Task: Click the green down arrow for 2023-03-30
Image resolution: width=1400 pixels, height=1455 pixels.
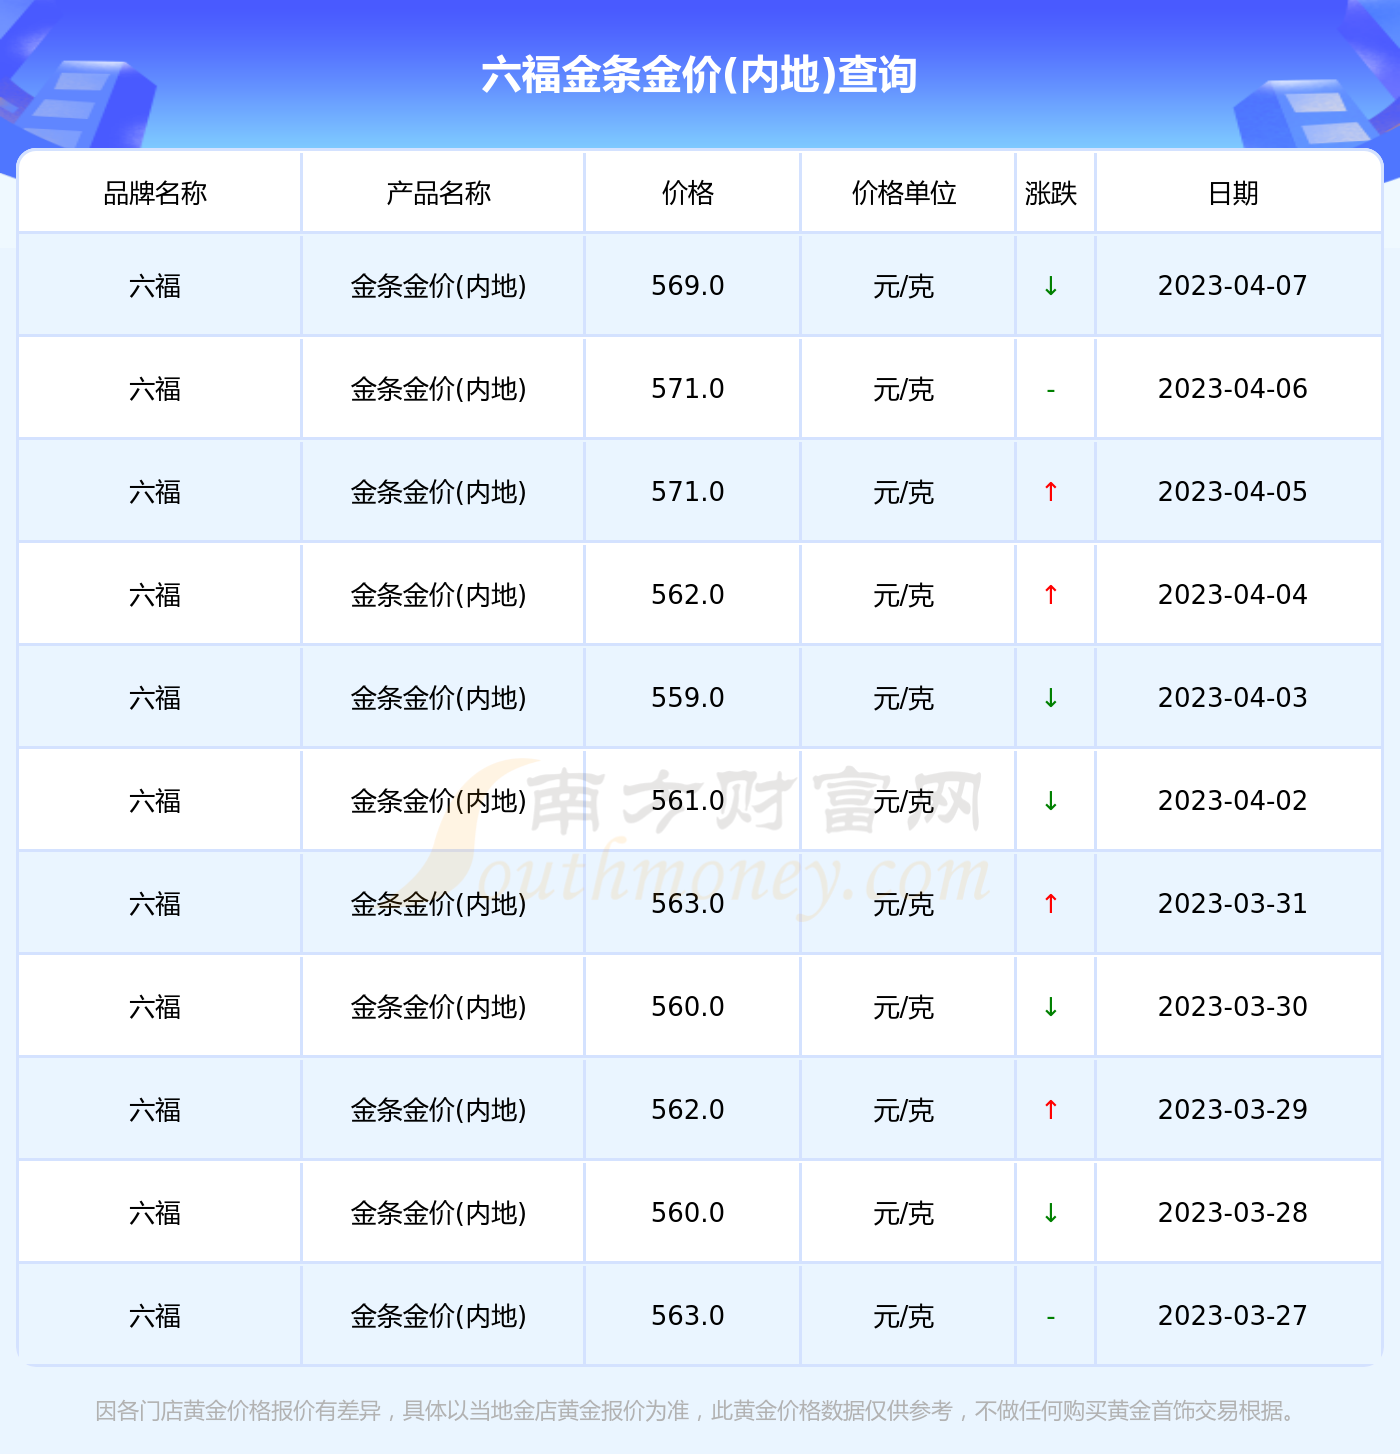Action: (1051, 1007)
